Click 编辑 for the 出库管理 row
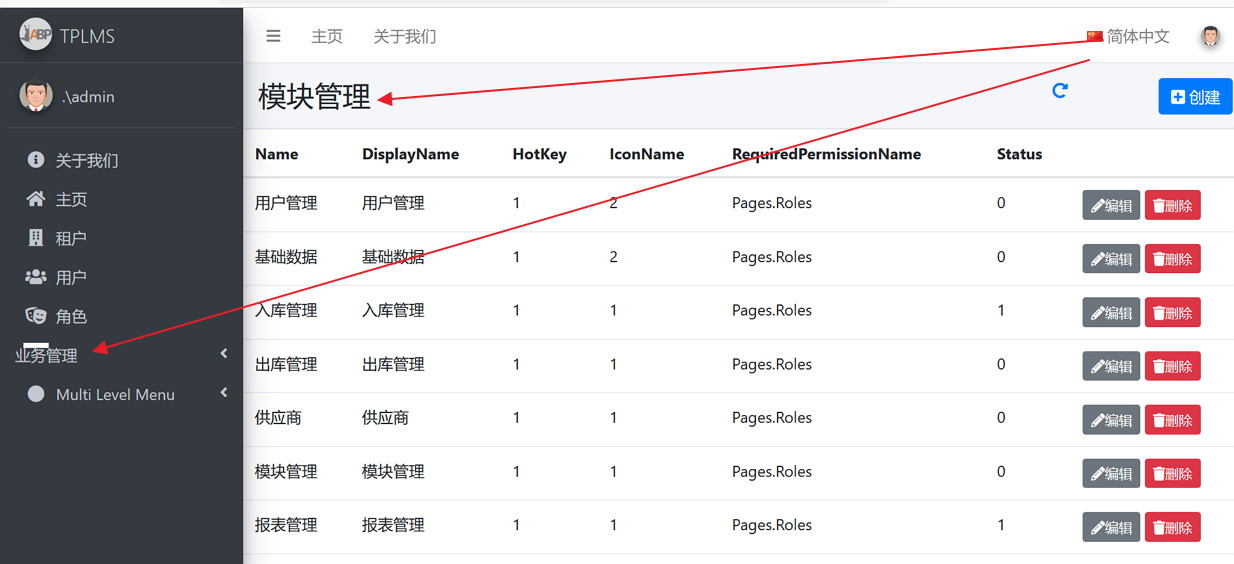 tap(1111, 366)
